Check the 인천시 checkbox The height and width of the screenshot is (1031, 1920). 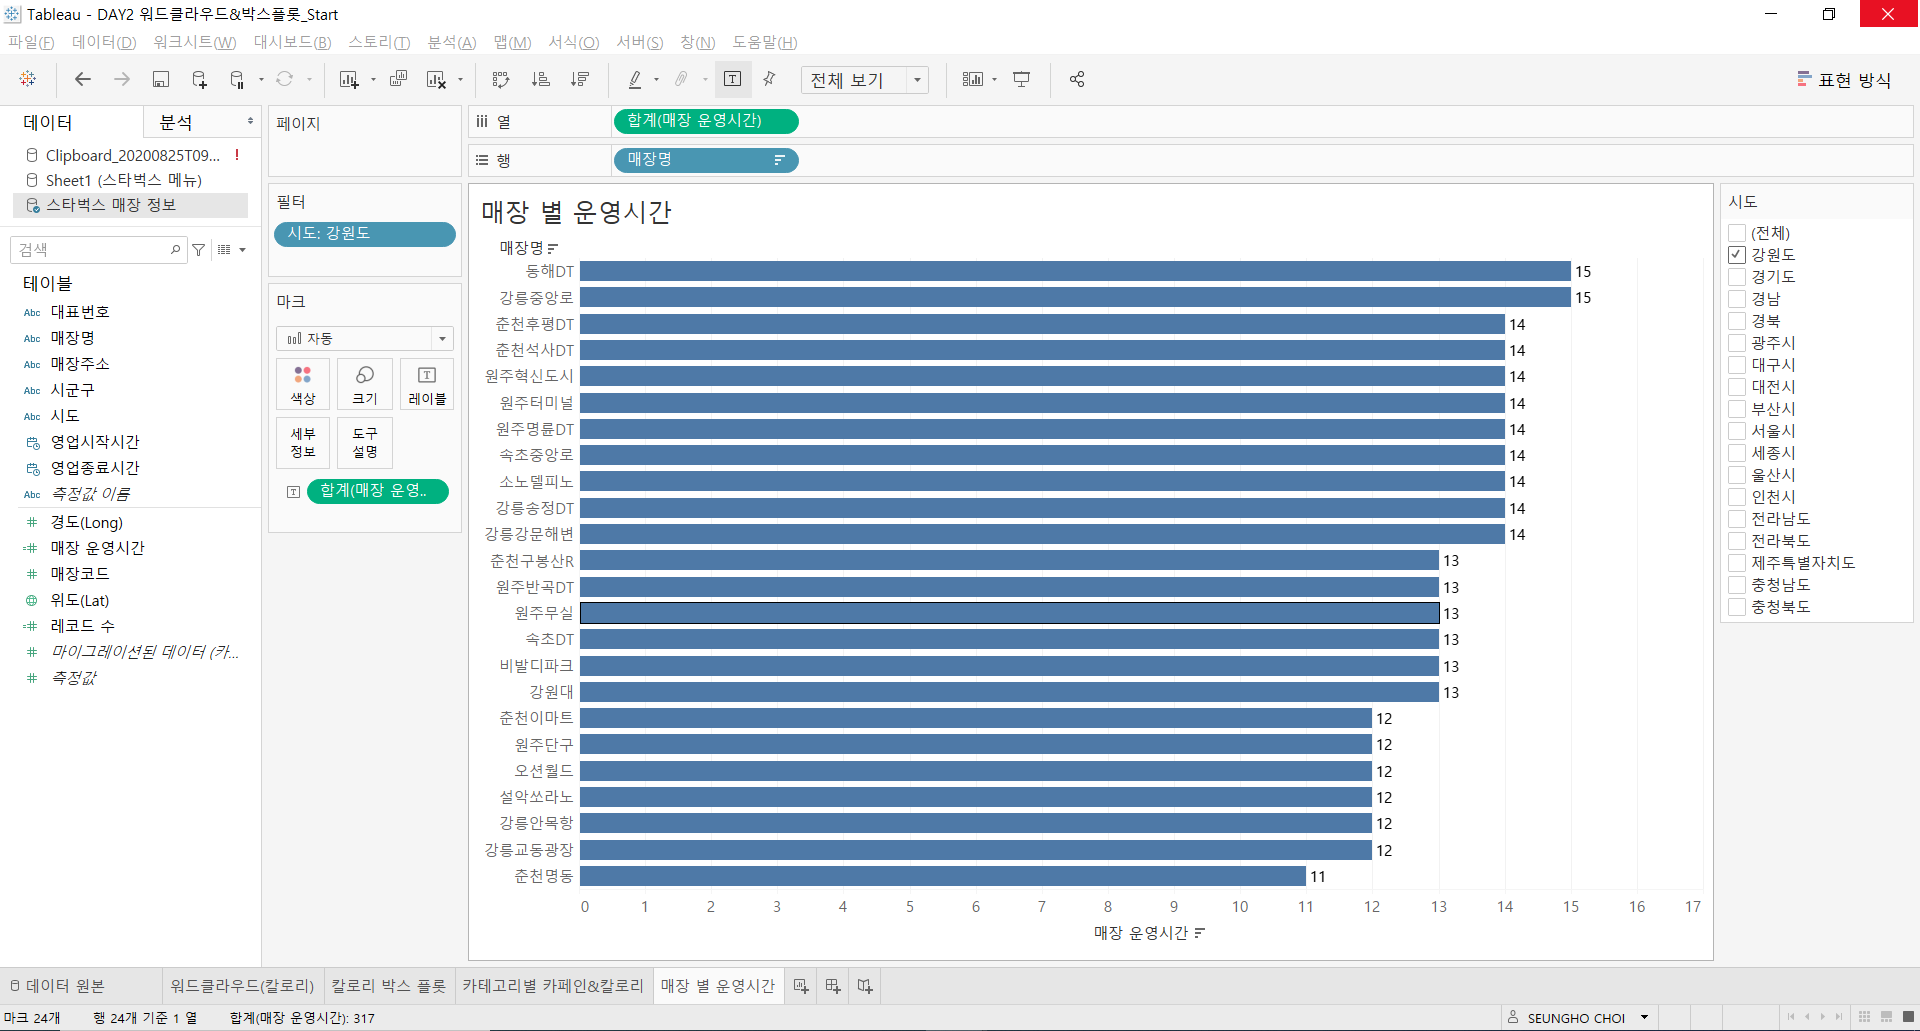click(x=1737, y=497)
